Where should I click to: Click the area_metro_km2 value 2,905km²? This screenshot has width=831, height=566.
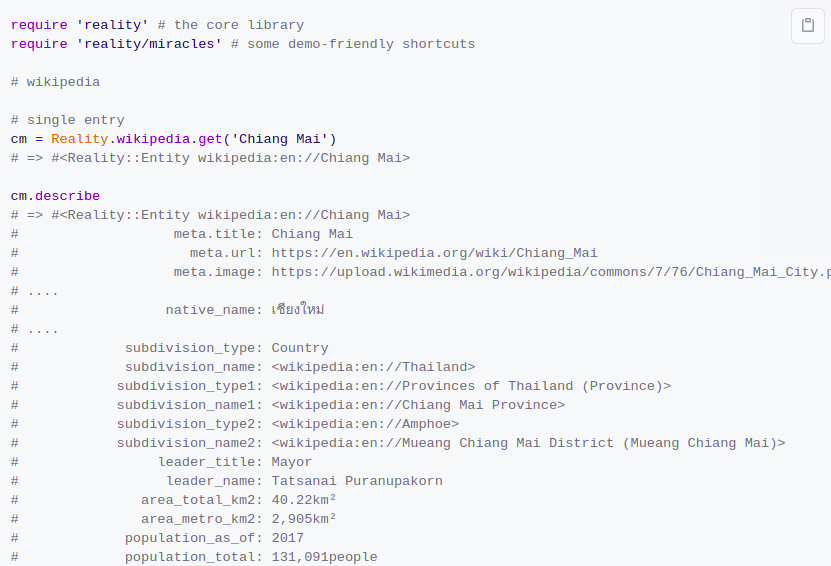point(304,519)
